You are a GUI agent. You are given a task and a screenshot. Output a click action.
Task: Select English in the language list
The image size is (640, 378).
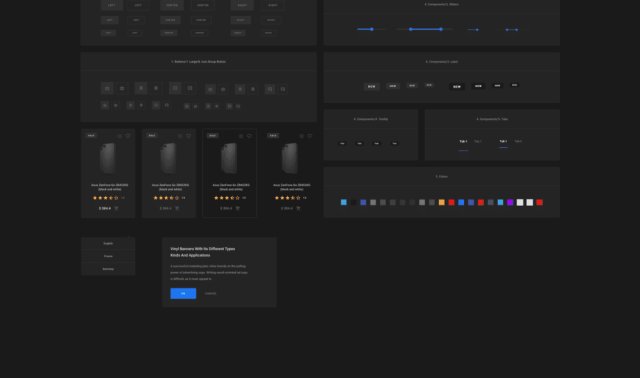point(108,243)
